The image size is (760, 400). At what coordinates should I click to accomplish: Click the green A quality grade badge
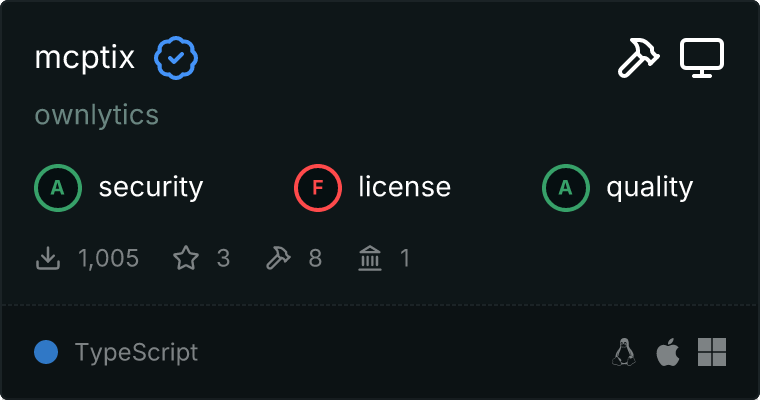566,187
